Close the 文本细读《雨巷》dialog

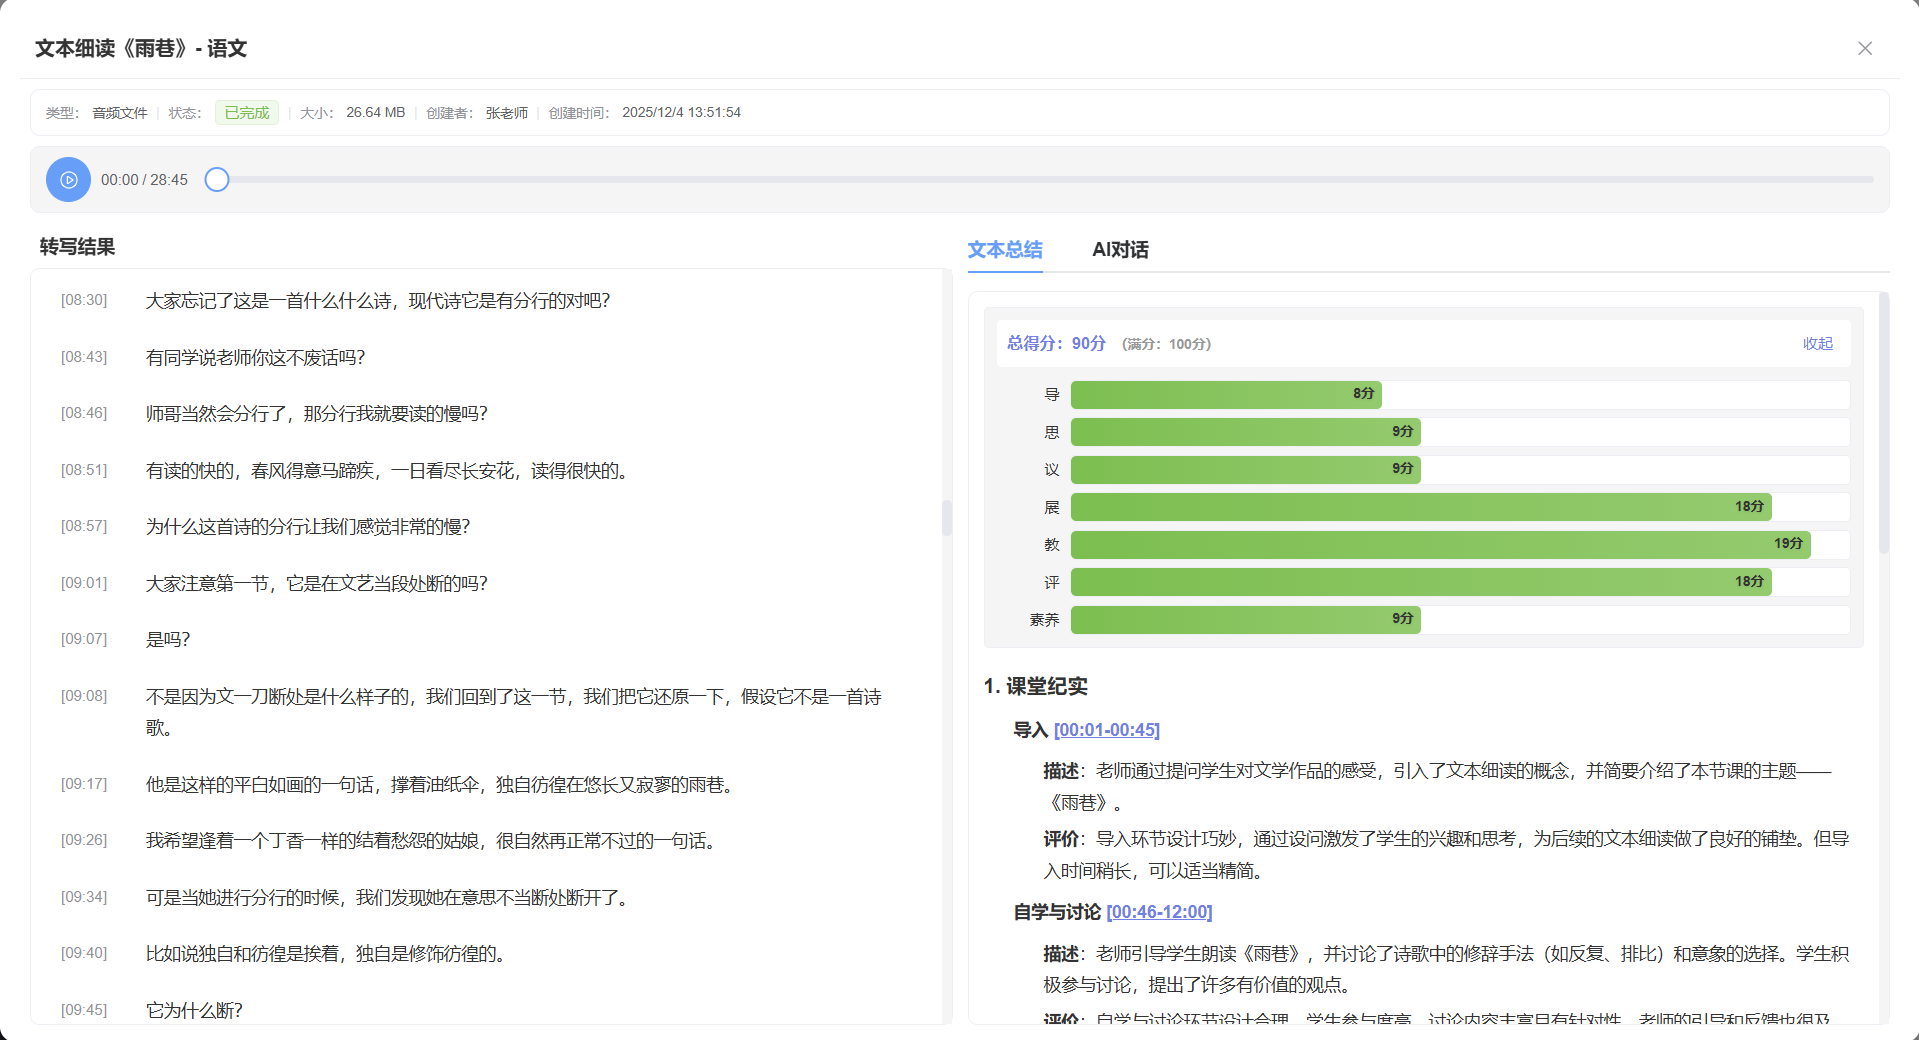tap(1864, 47)
